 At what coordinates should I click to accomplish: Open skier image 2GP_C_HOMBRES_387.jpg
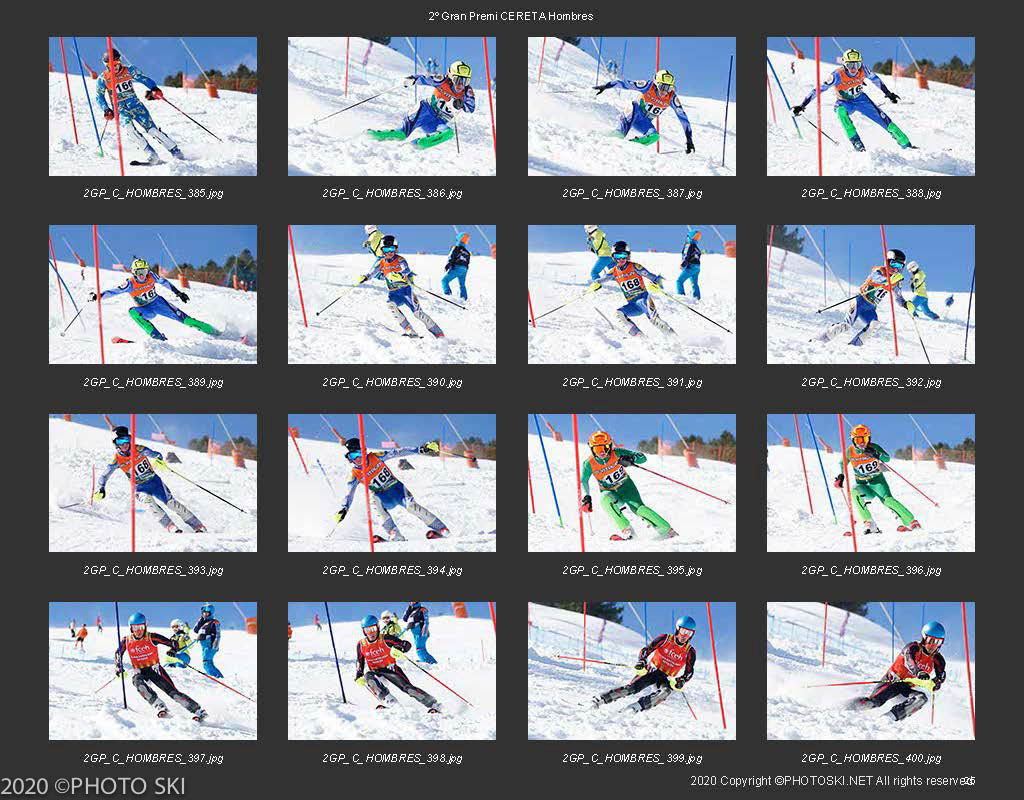632,106
